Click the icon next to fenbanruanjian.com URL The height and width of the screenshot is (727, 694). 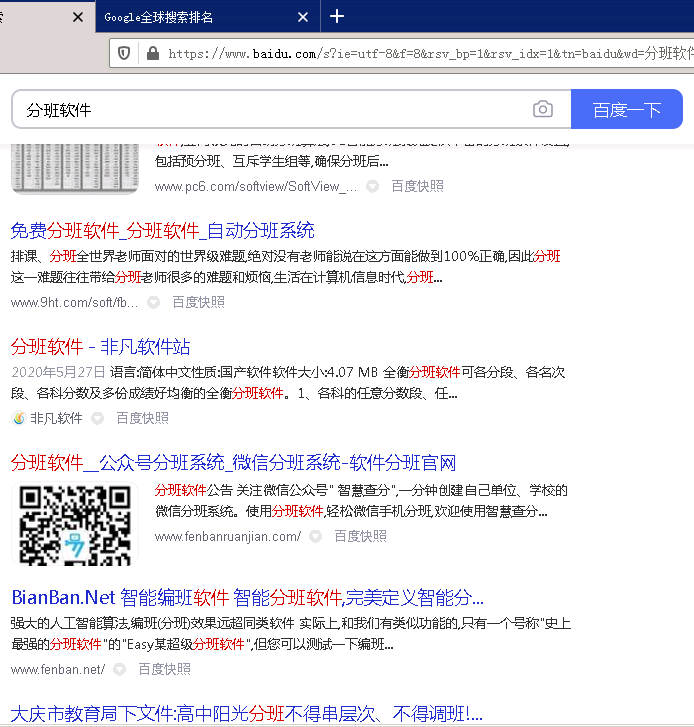tap(315, 536)
